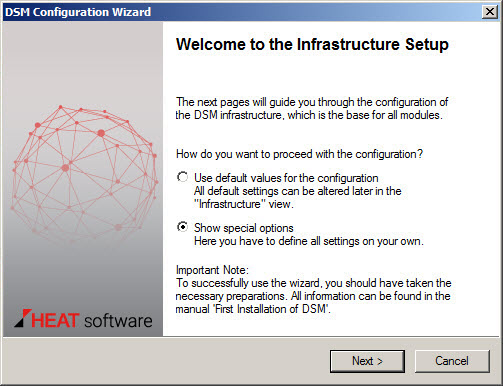Select "Use default values" radio button
This screenshot has width=503, height=386.
point(183,177)
